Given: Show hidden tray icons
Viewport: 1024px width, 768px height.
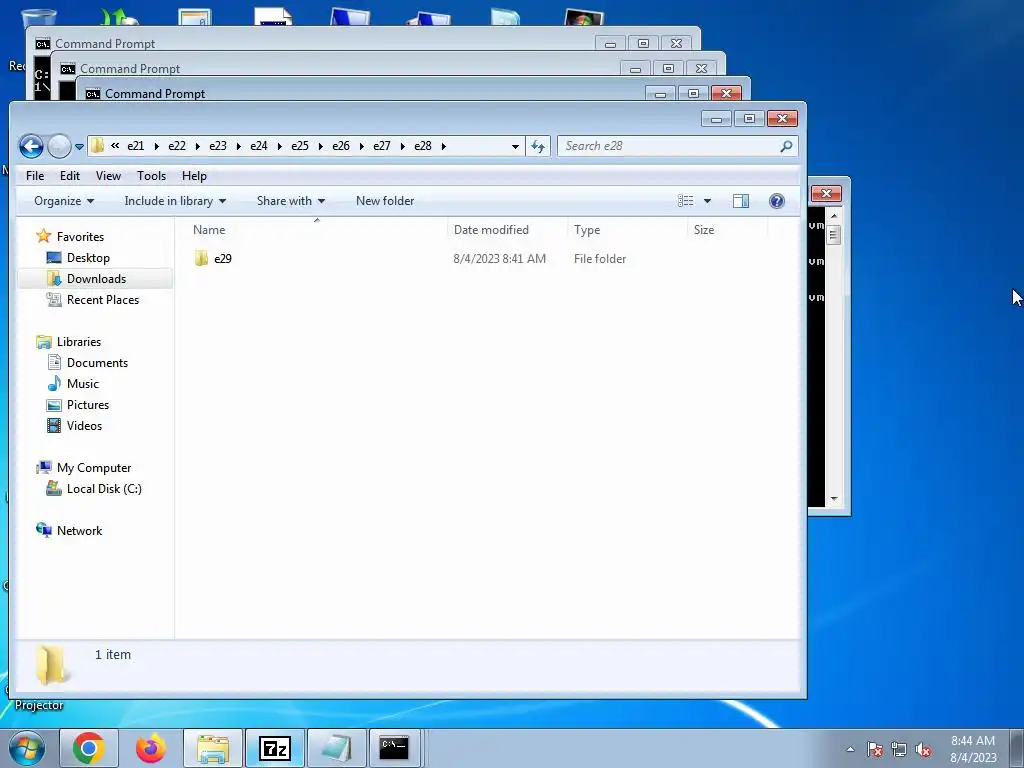Looking at the screenshot, I should point(850,749).
